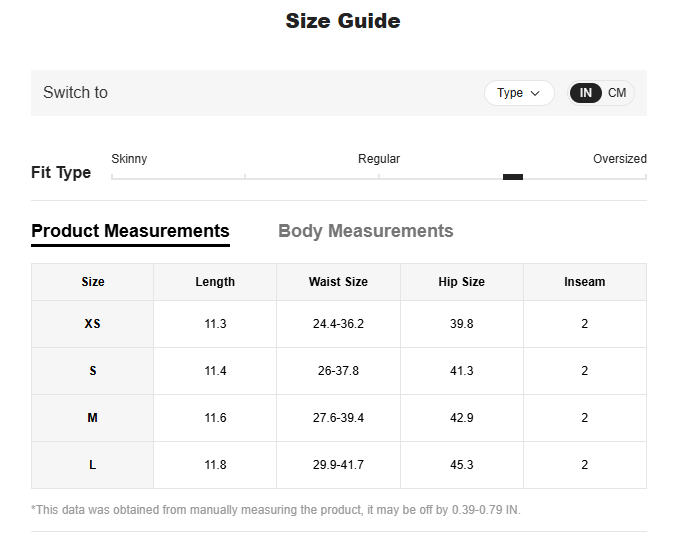Click the M waist size value 27.6-39.4
Screen dimensions: 673x552
(338, 418)
